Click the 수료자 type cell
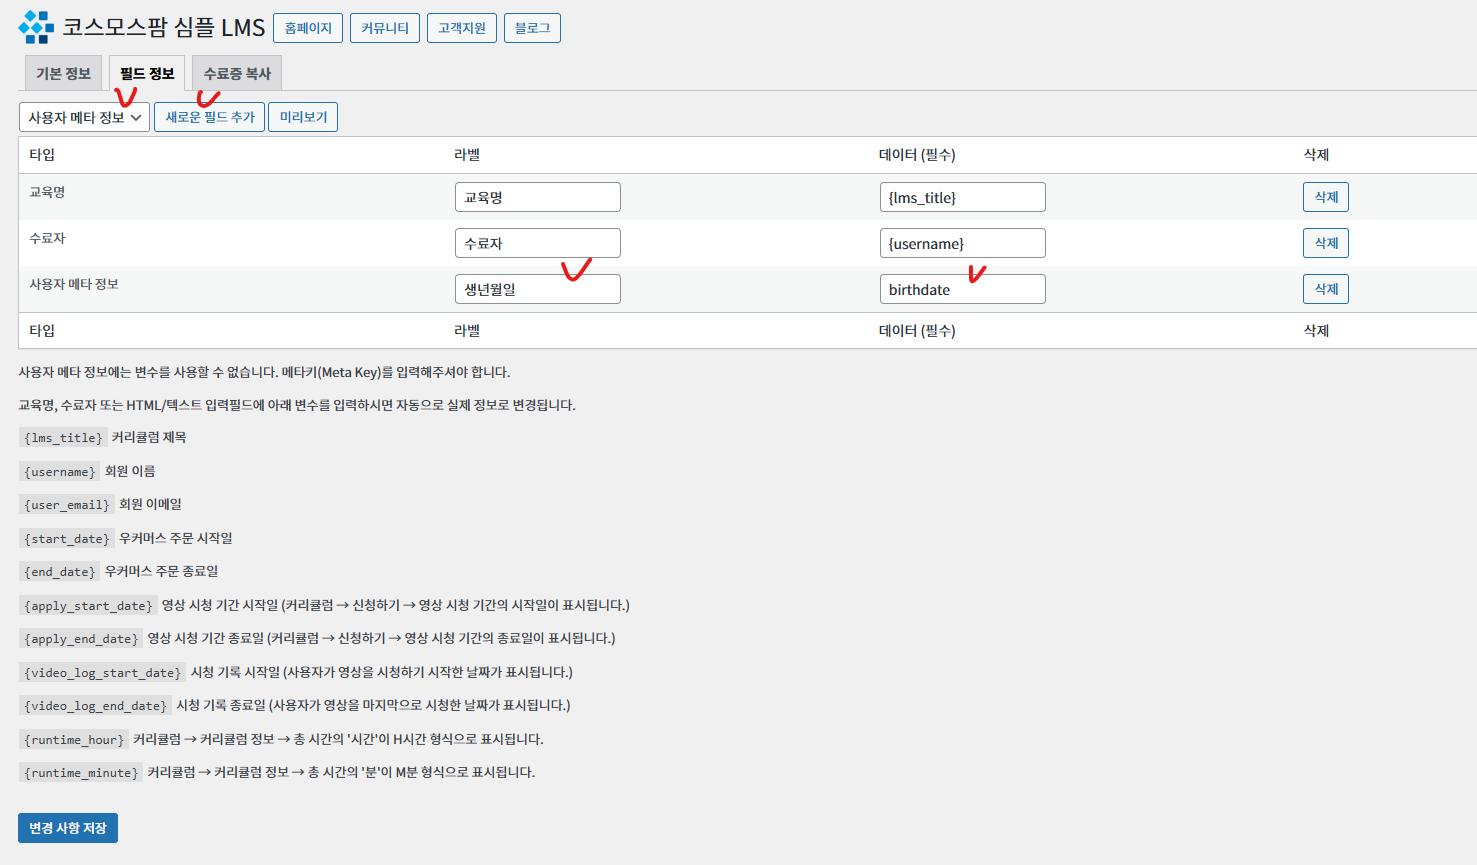Viewport: 1477px width, 865px height. [47, 238]
